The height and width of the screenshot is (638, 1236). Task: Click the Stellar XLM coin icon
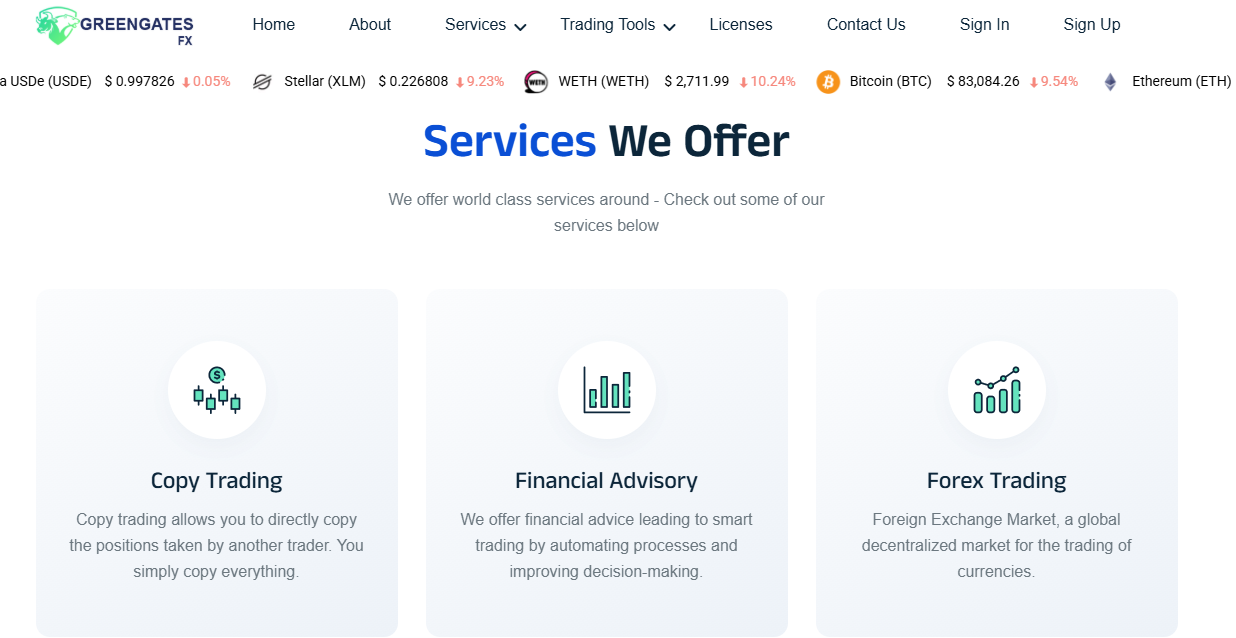coord(262,82)
